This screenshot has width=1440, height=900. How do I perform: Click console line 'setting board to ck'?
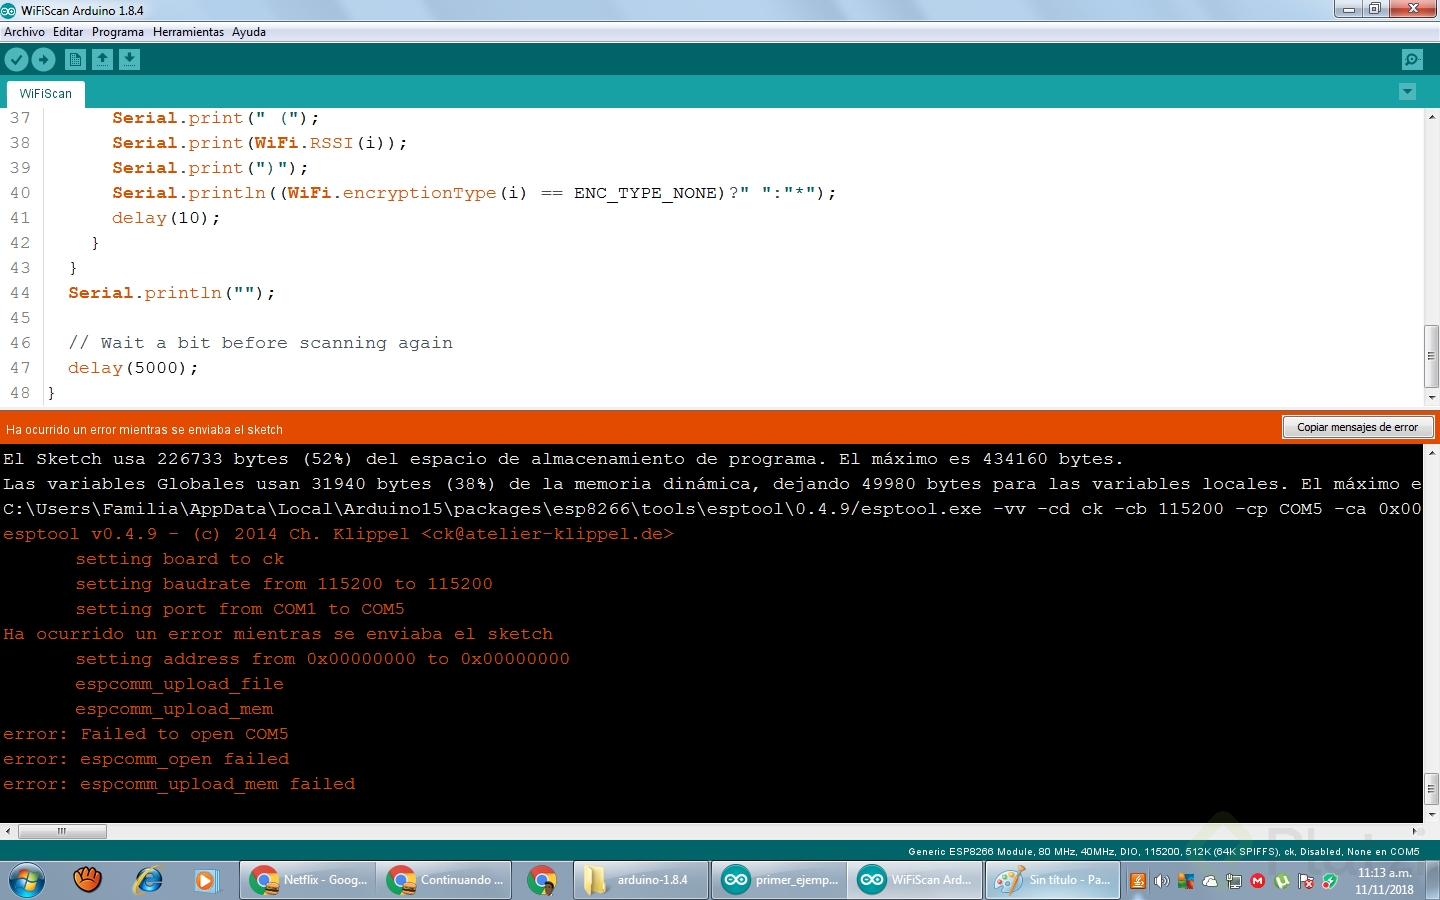[180, 559]
